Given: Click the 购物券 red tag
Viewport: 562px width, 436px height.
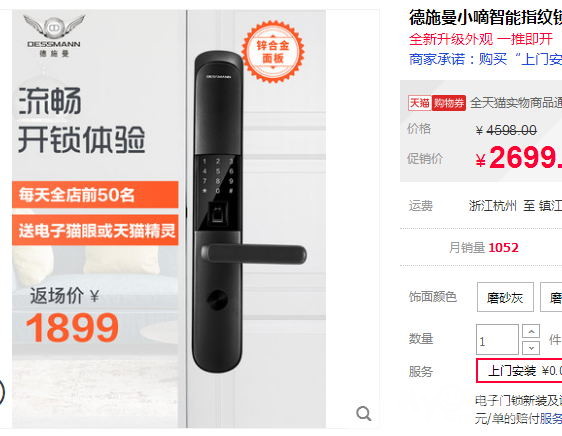Looking at the screenshot, I should (449, 103).
